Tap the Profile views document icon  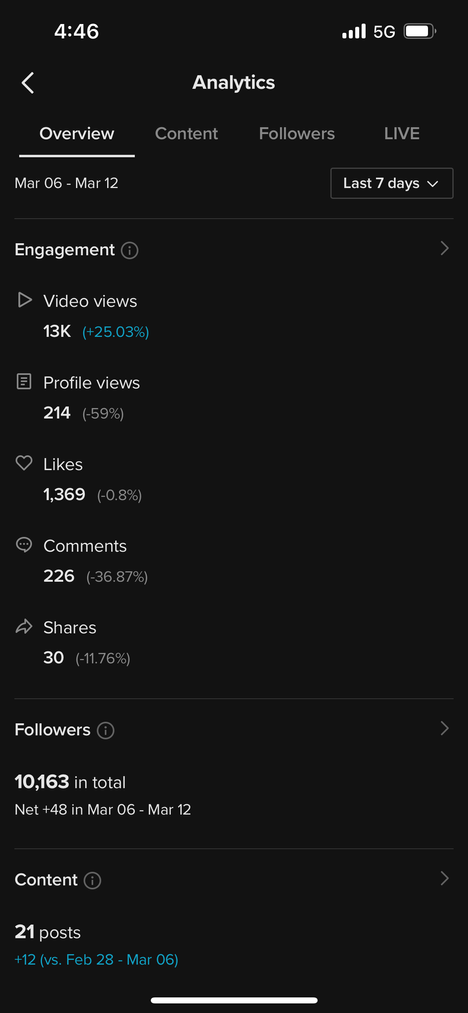click(24, 382)
